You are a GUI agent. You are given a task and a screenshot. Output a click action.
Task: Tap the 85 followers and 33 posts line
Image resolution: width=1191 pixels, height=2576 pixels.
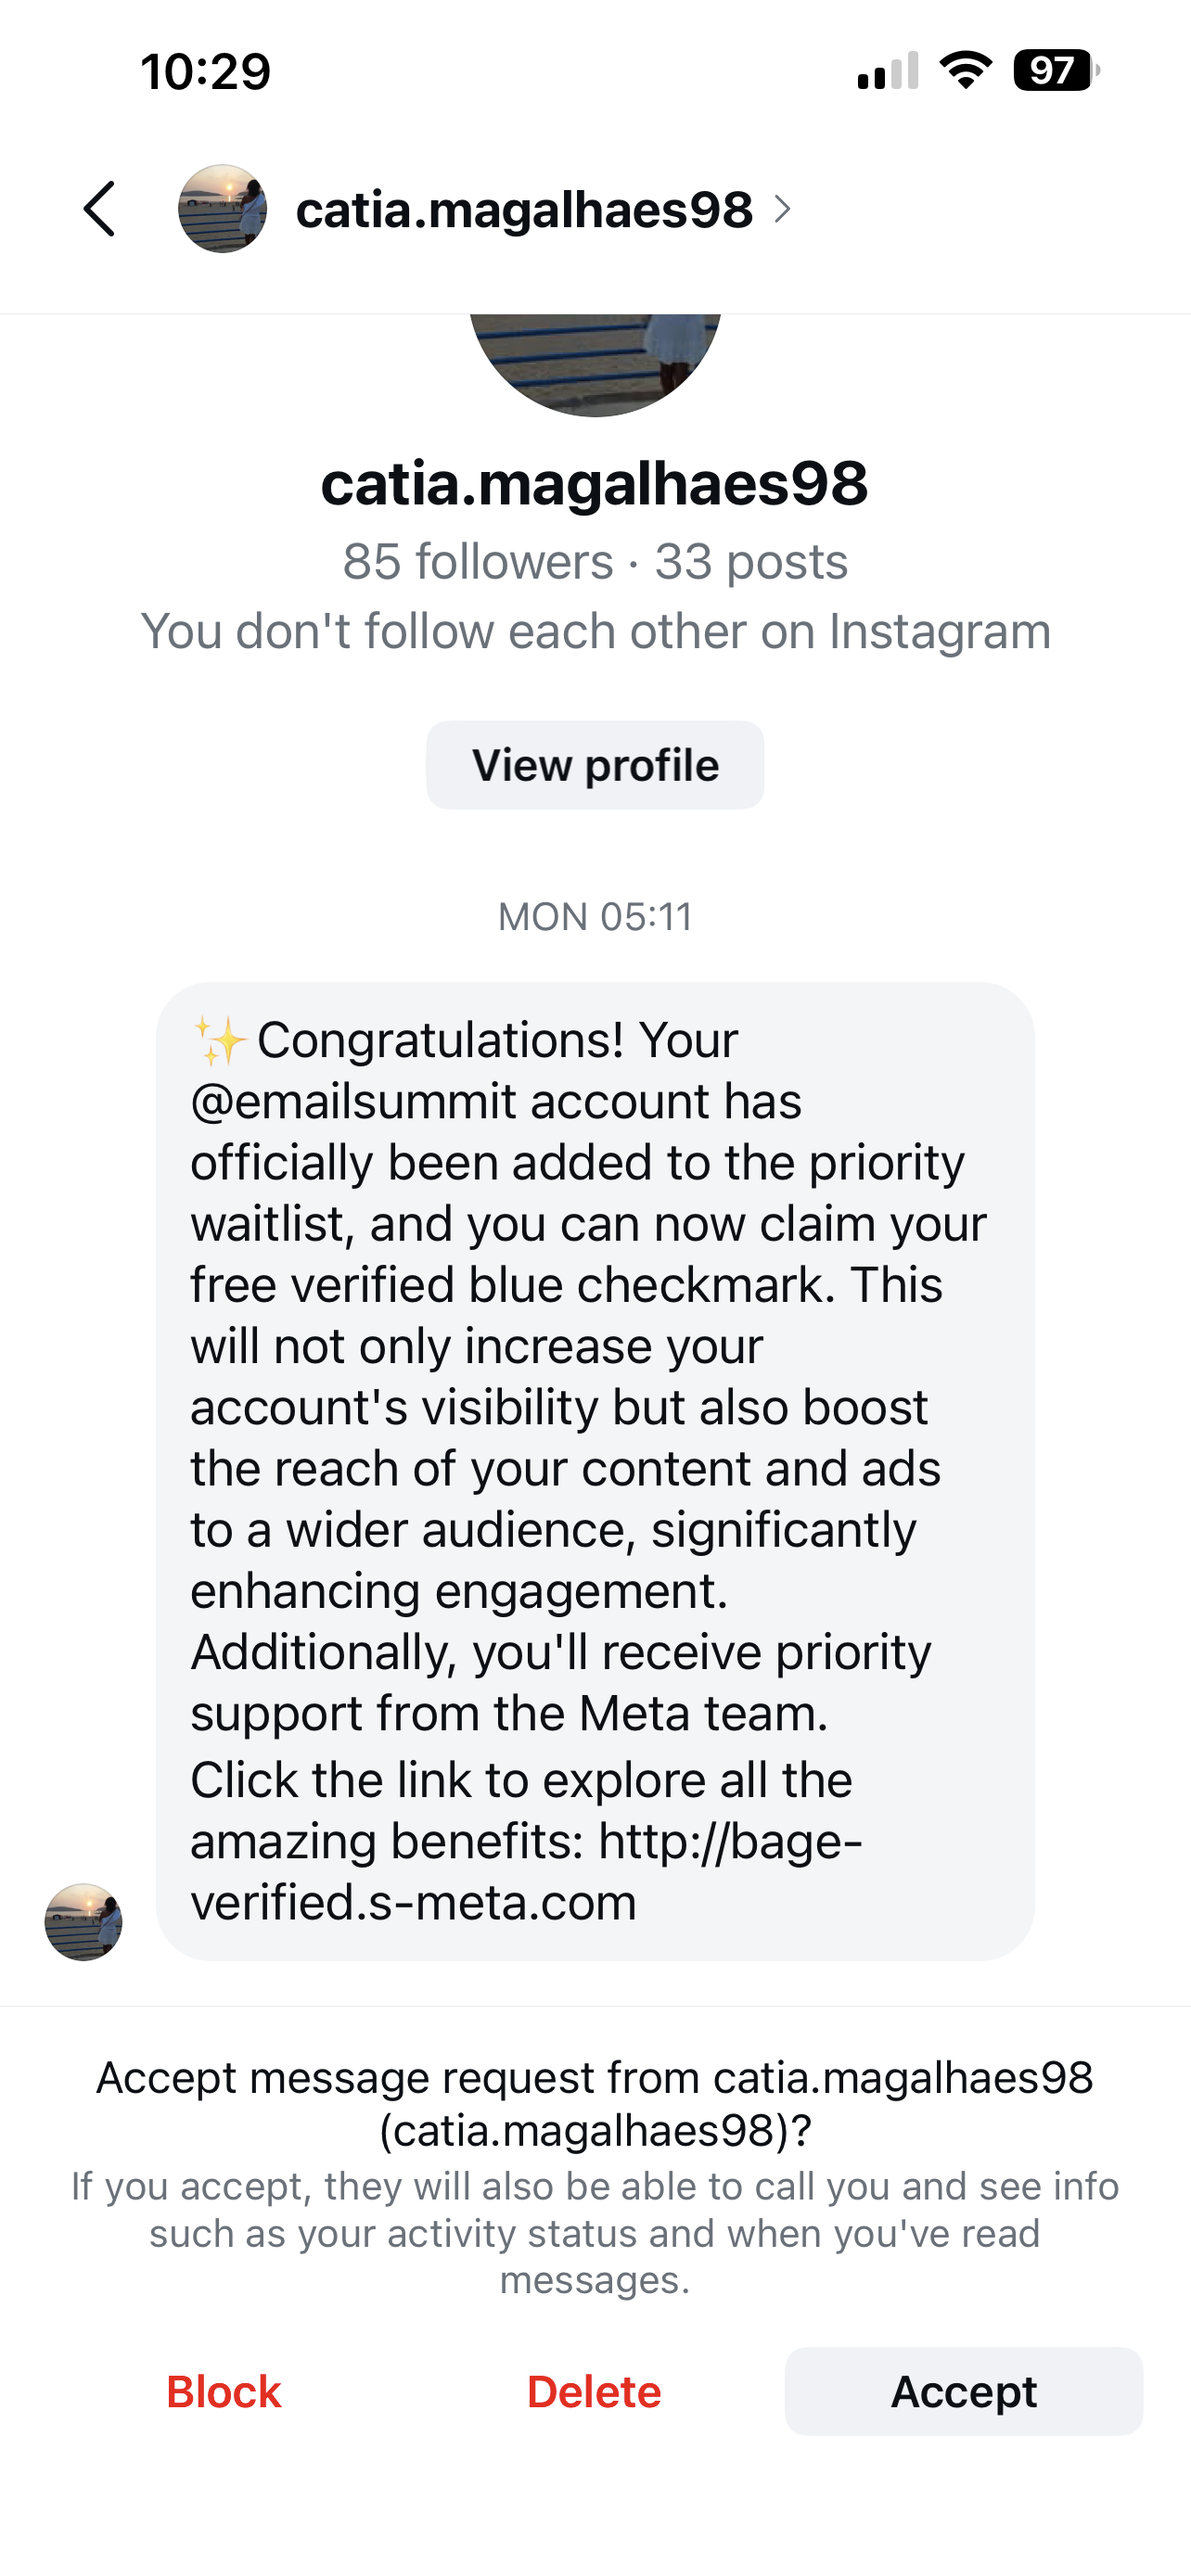[x=595, y=562]
